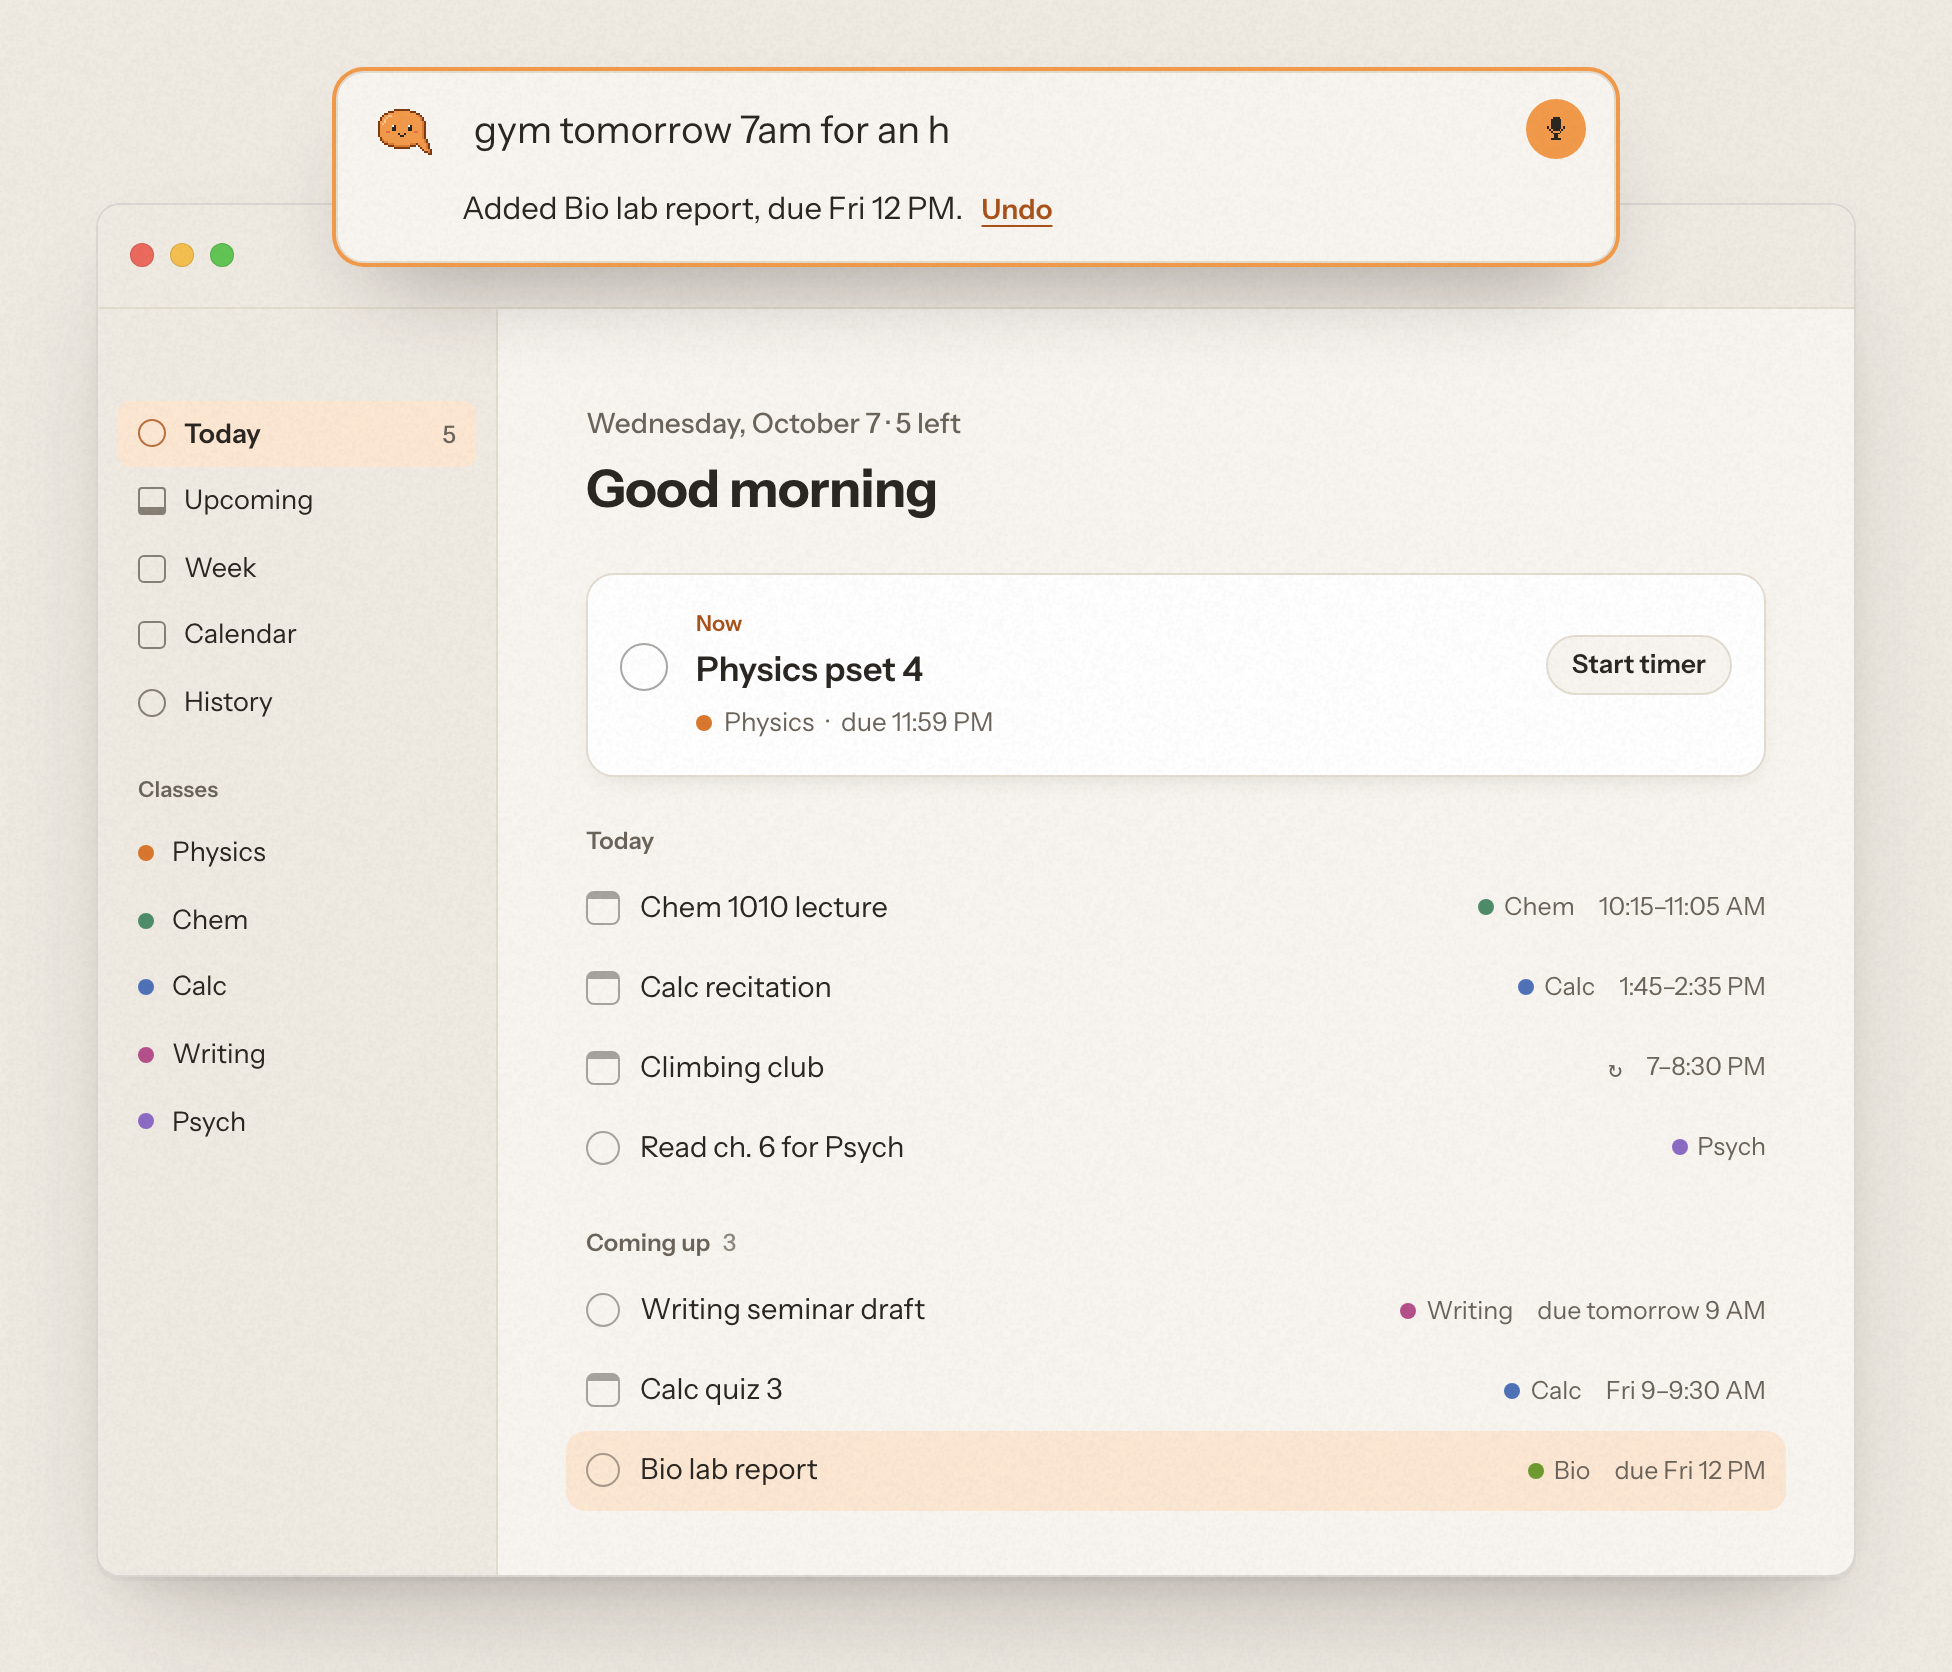Click Undo for the added Bio lab report
Viewport: 1952px width, 1672px height.
coord(1016,209)
